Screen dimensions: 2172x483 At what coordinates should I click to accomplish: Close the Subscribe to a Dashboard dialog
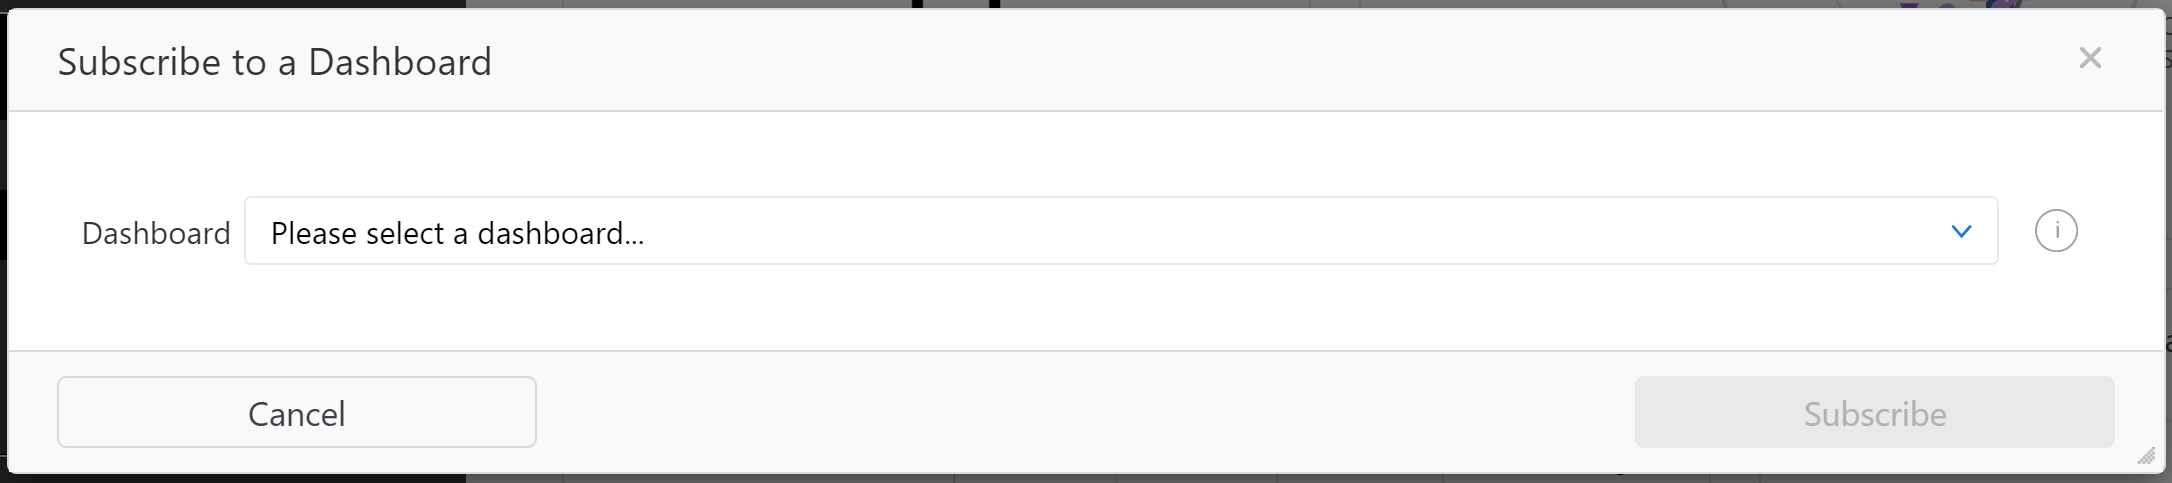[x=2090, y=58]
